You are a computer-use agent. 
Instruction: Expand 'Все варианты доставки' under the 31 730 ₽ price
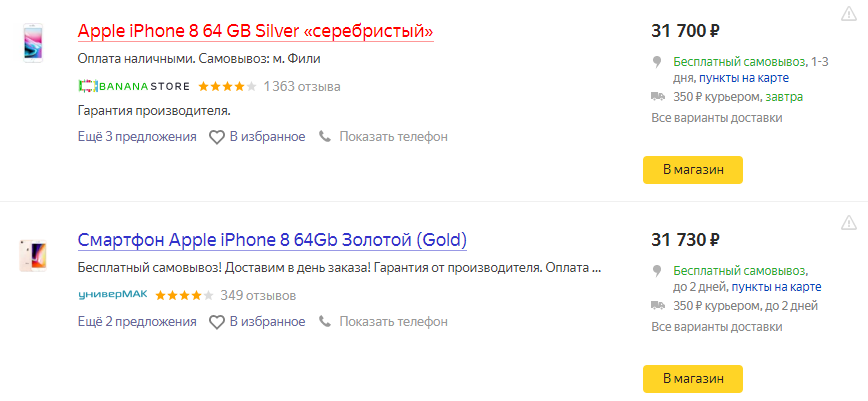[x=716, y=327]
